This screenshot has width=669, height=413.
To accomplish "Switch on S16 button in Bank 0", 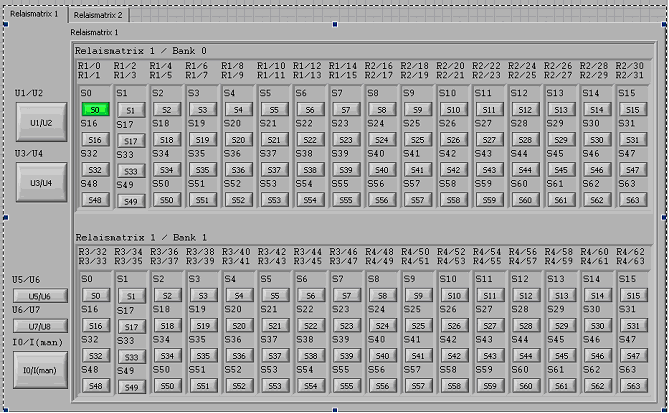I will (x=95, y=140).
